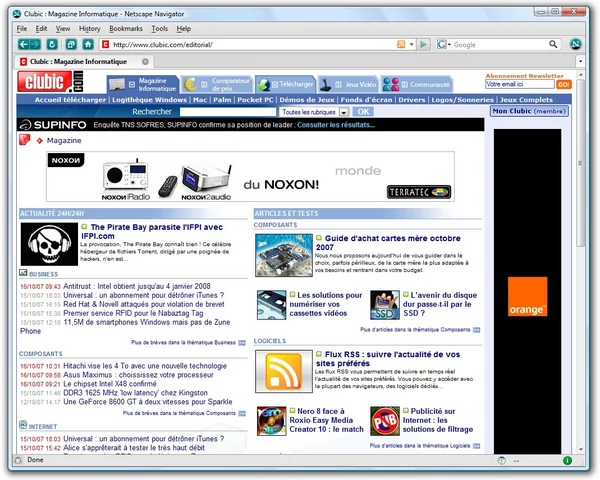Open the address bar history dropdown arrow
The width and height of the screenshot is (600, 480).
[411, 44]
